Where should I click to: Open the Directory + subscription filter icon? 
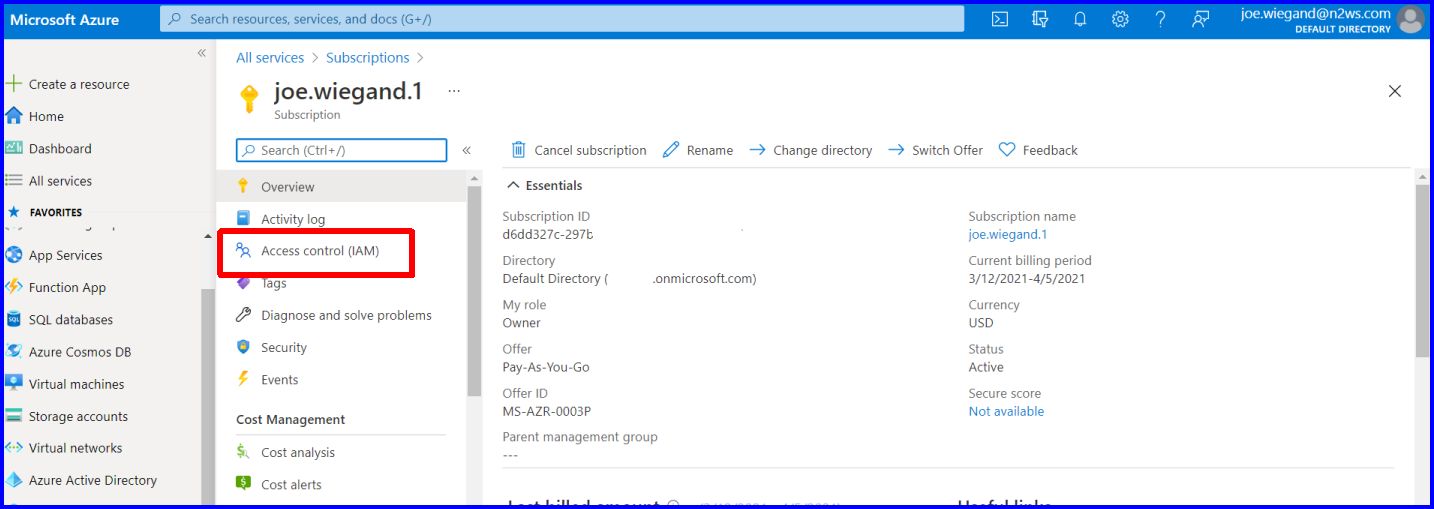pyautogui.click(x=1040, y=19)
